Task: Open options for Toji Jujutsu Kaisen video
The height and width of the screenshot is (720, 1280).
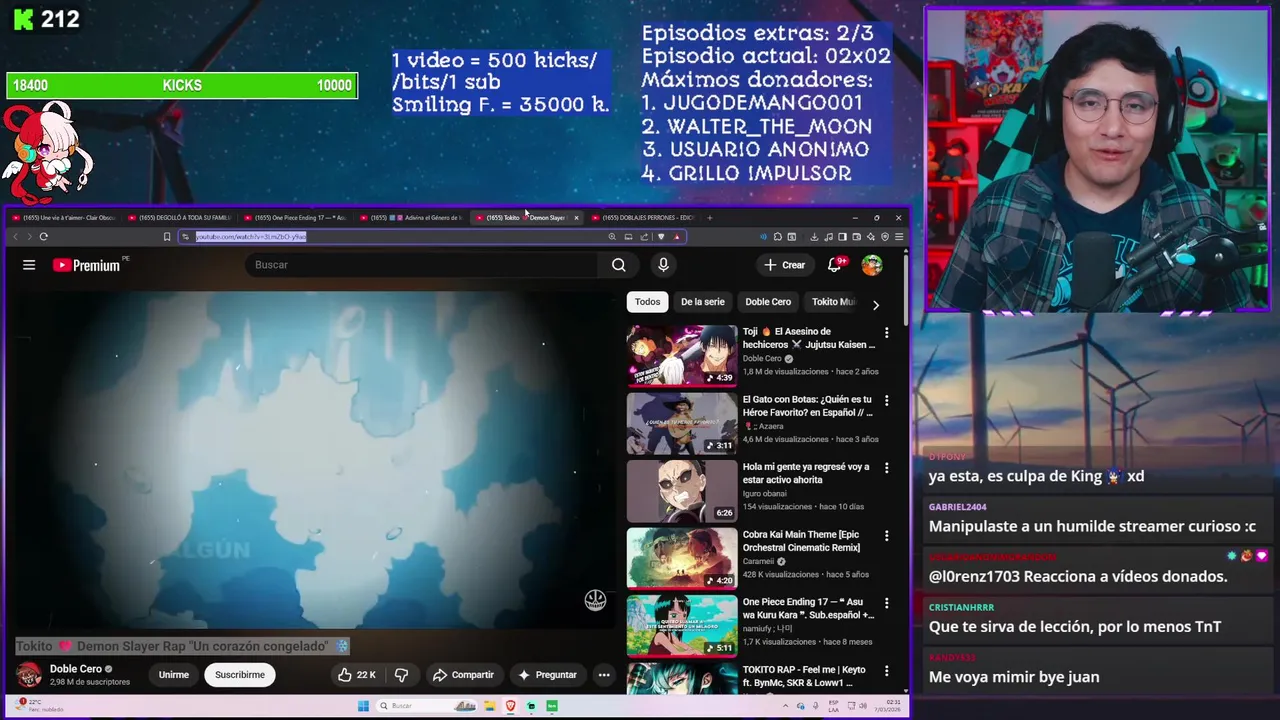Action: point(886,333)
